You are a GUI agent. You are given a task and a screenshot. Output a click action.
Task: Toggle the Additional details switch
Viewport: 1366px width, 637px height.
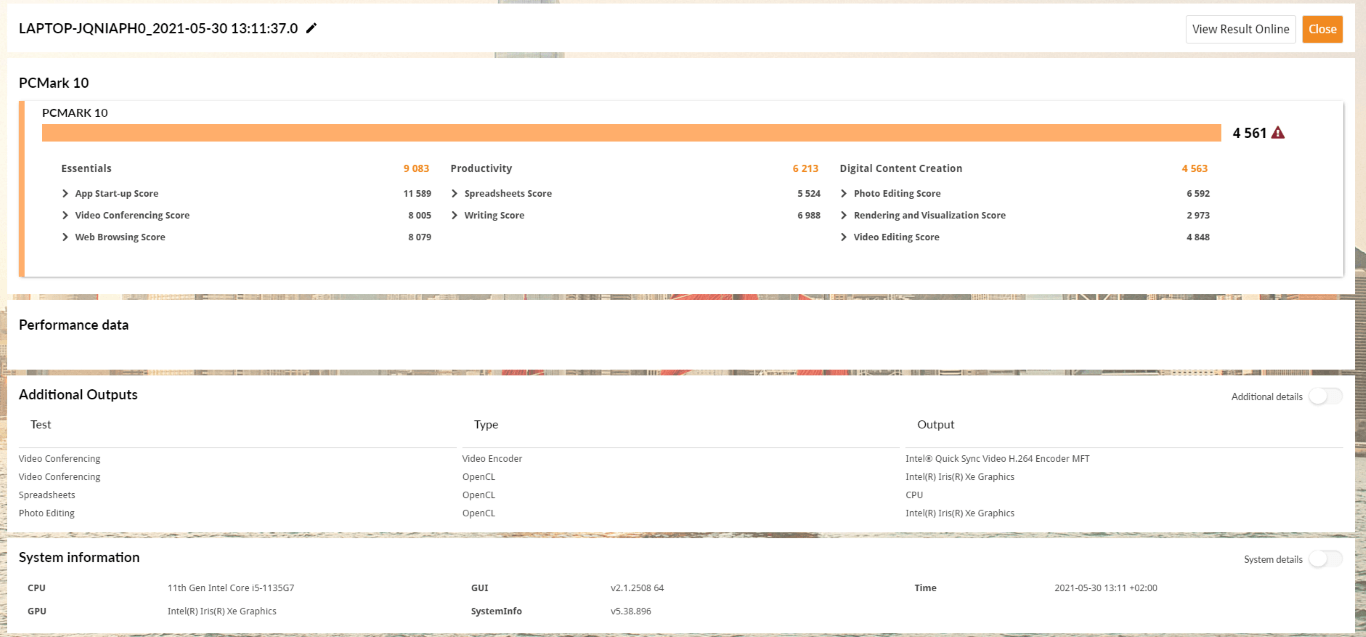(x=1325, y=397)
